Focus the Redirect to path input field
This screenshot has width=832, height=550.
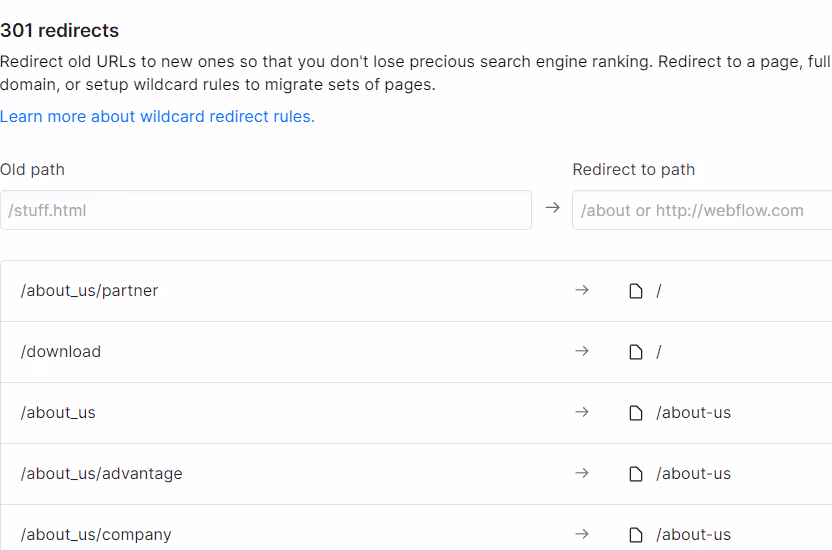click(x=702, y=210)
